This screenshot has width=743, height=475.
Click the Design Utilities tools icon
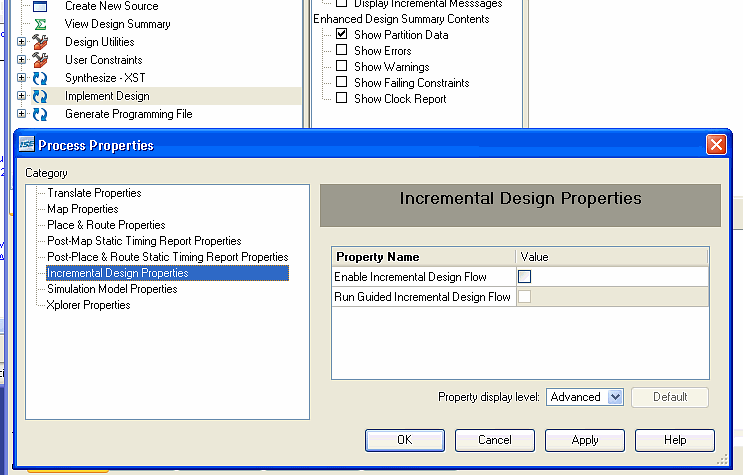tap(40, 42)
